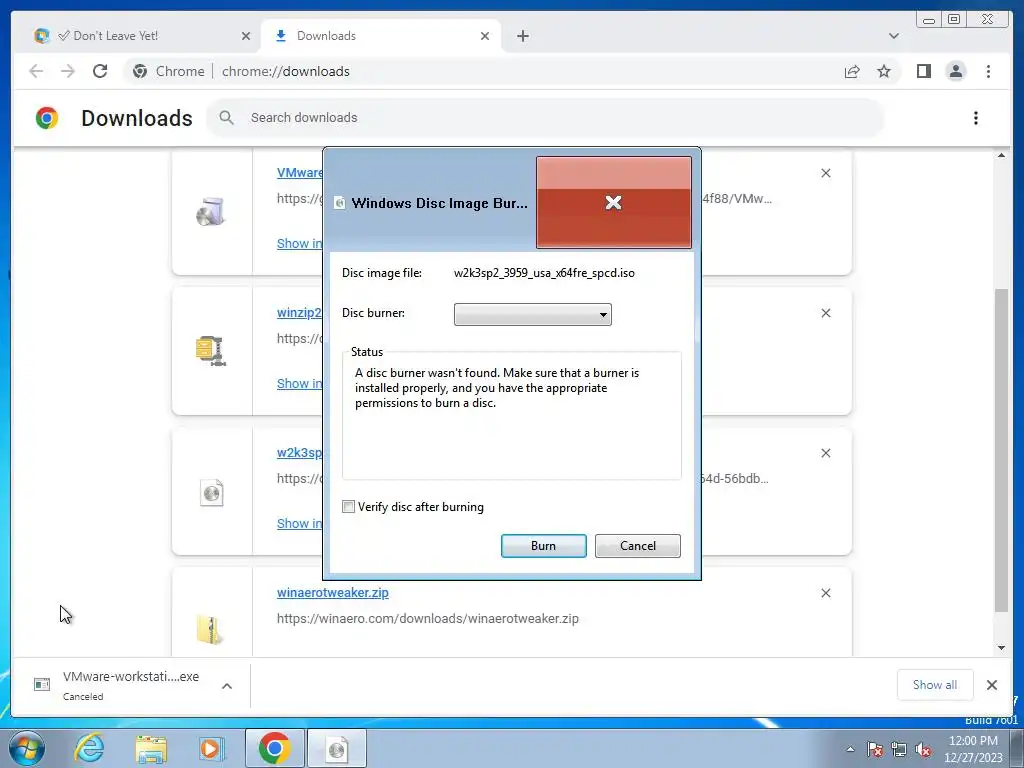Click the Search downloads field
Screen dimensions: 1024x768
pyautogui.click(x=545, y=118)
